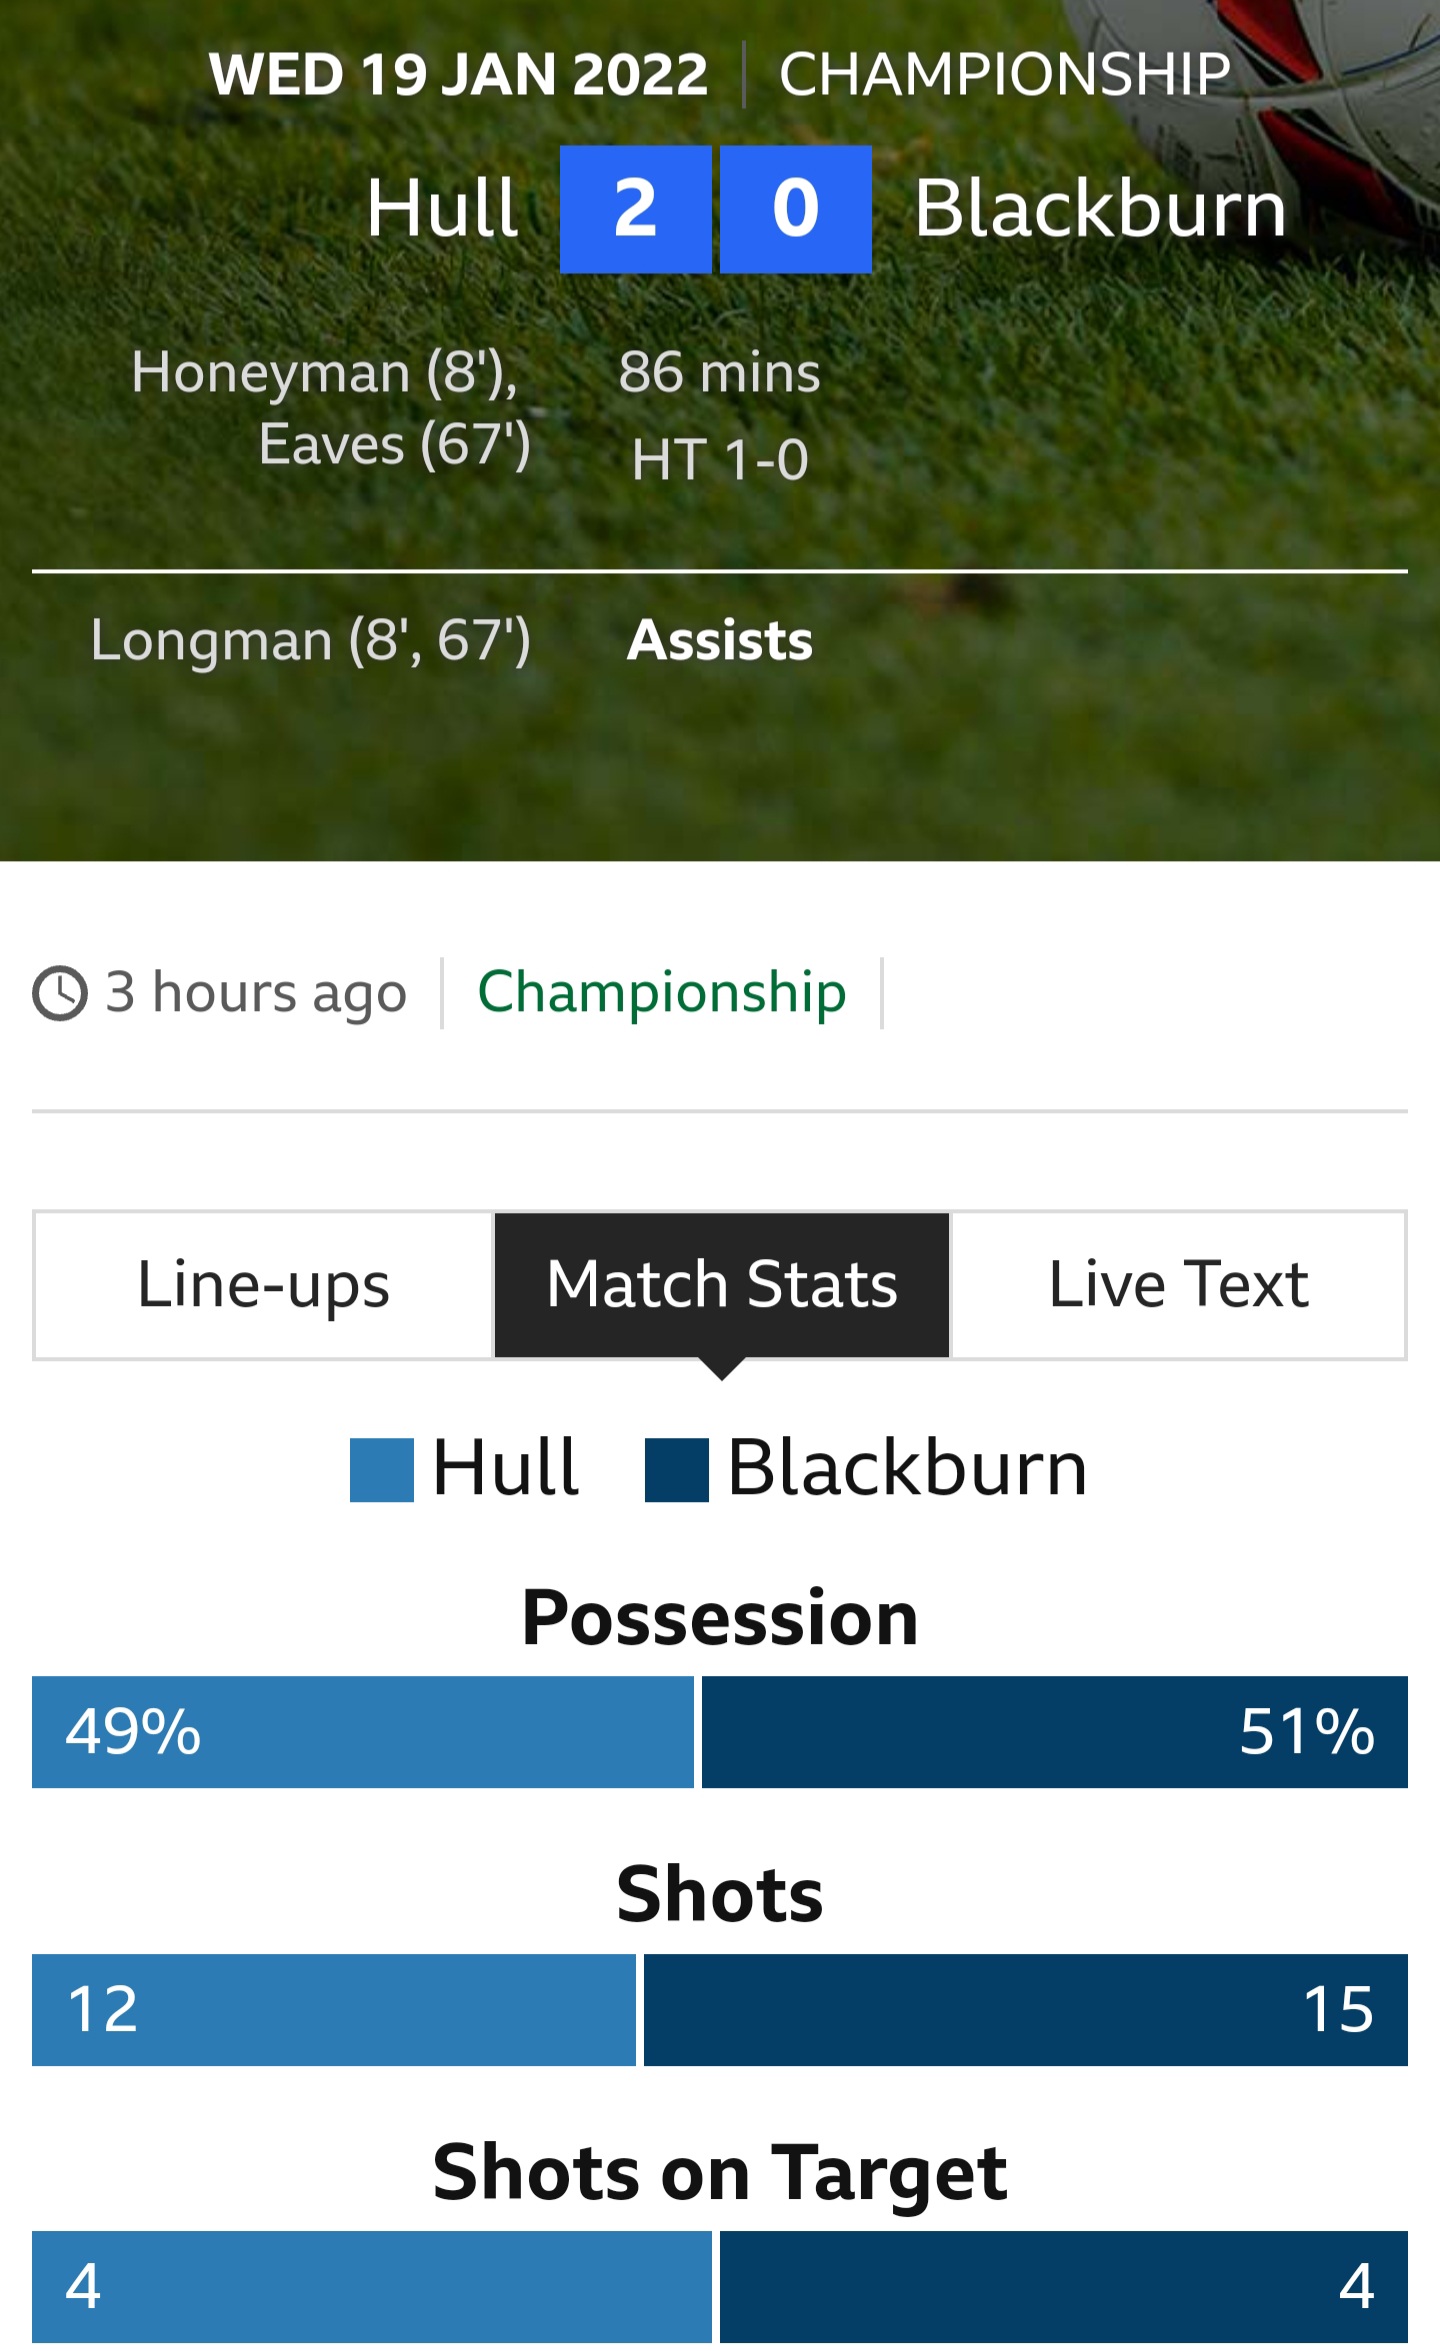Click Hull's shots on target bar
Image resolution: width=1440 pixels, height=2351 pixels.
[x=371, y=2286]
